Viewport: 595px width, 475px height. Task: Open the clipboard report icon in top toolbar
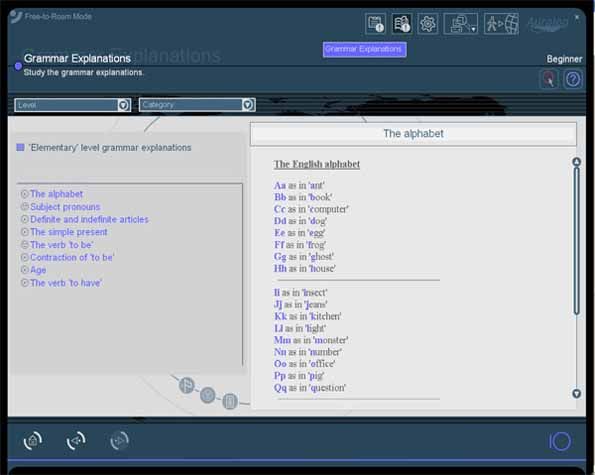pos(375,24)
